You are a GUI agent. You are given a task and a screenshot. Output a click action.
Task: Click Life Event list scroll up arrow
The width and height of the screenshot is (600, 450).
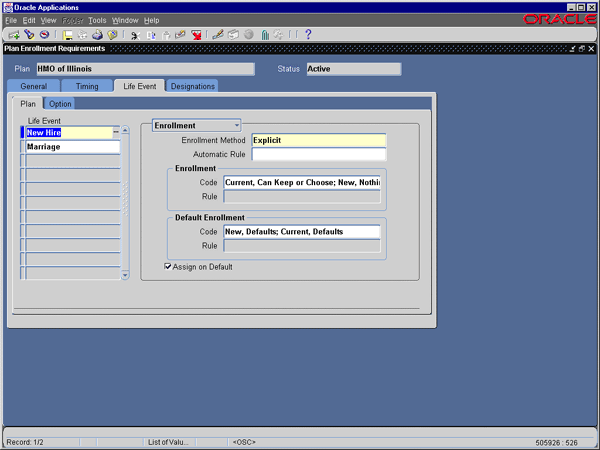(125, 130)
